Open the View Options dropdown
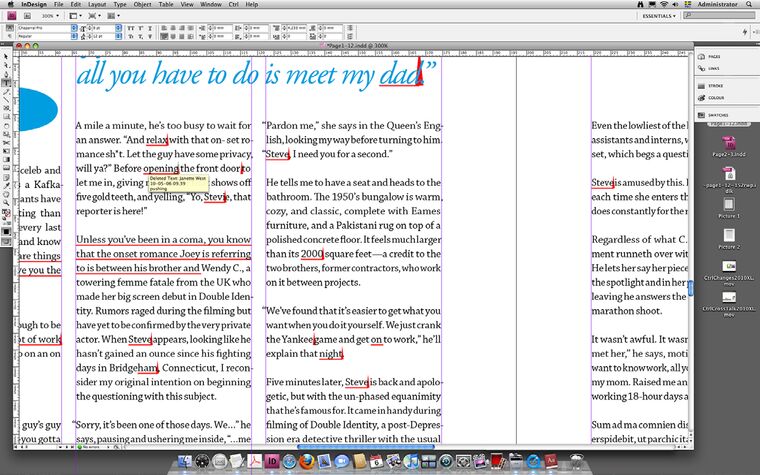 76,16
